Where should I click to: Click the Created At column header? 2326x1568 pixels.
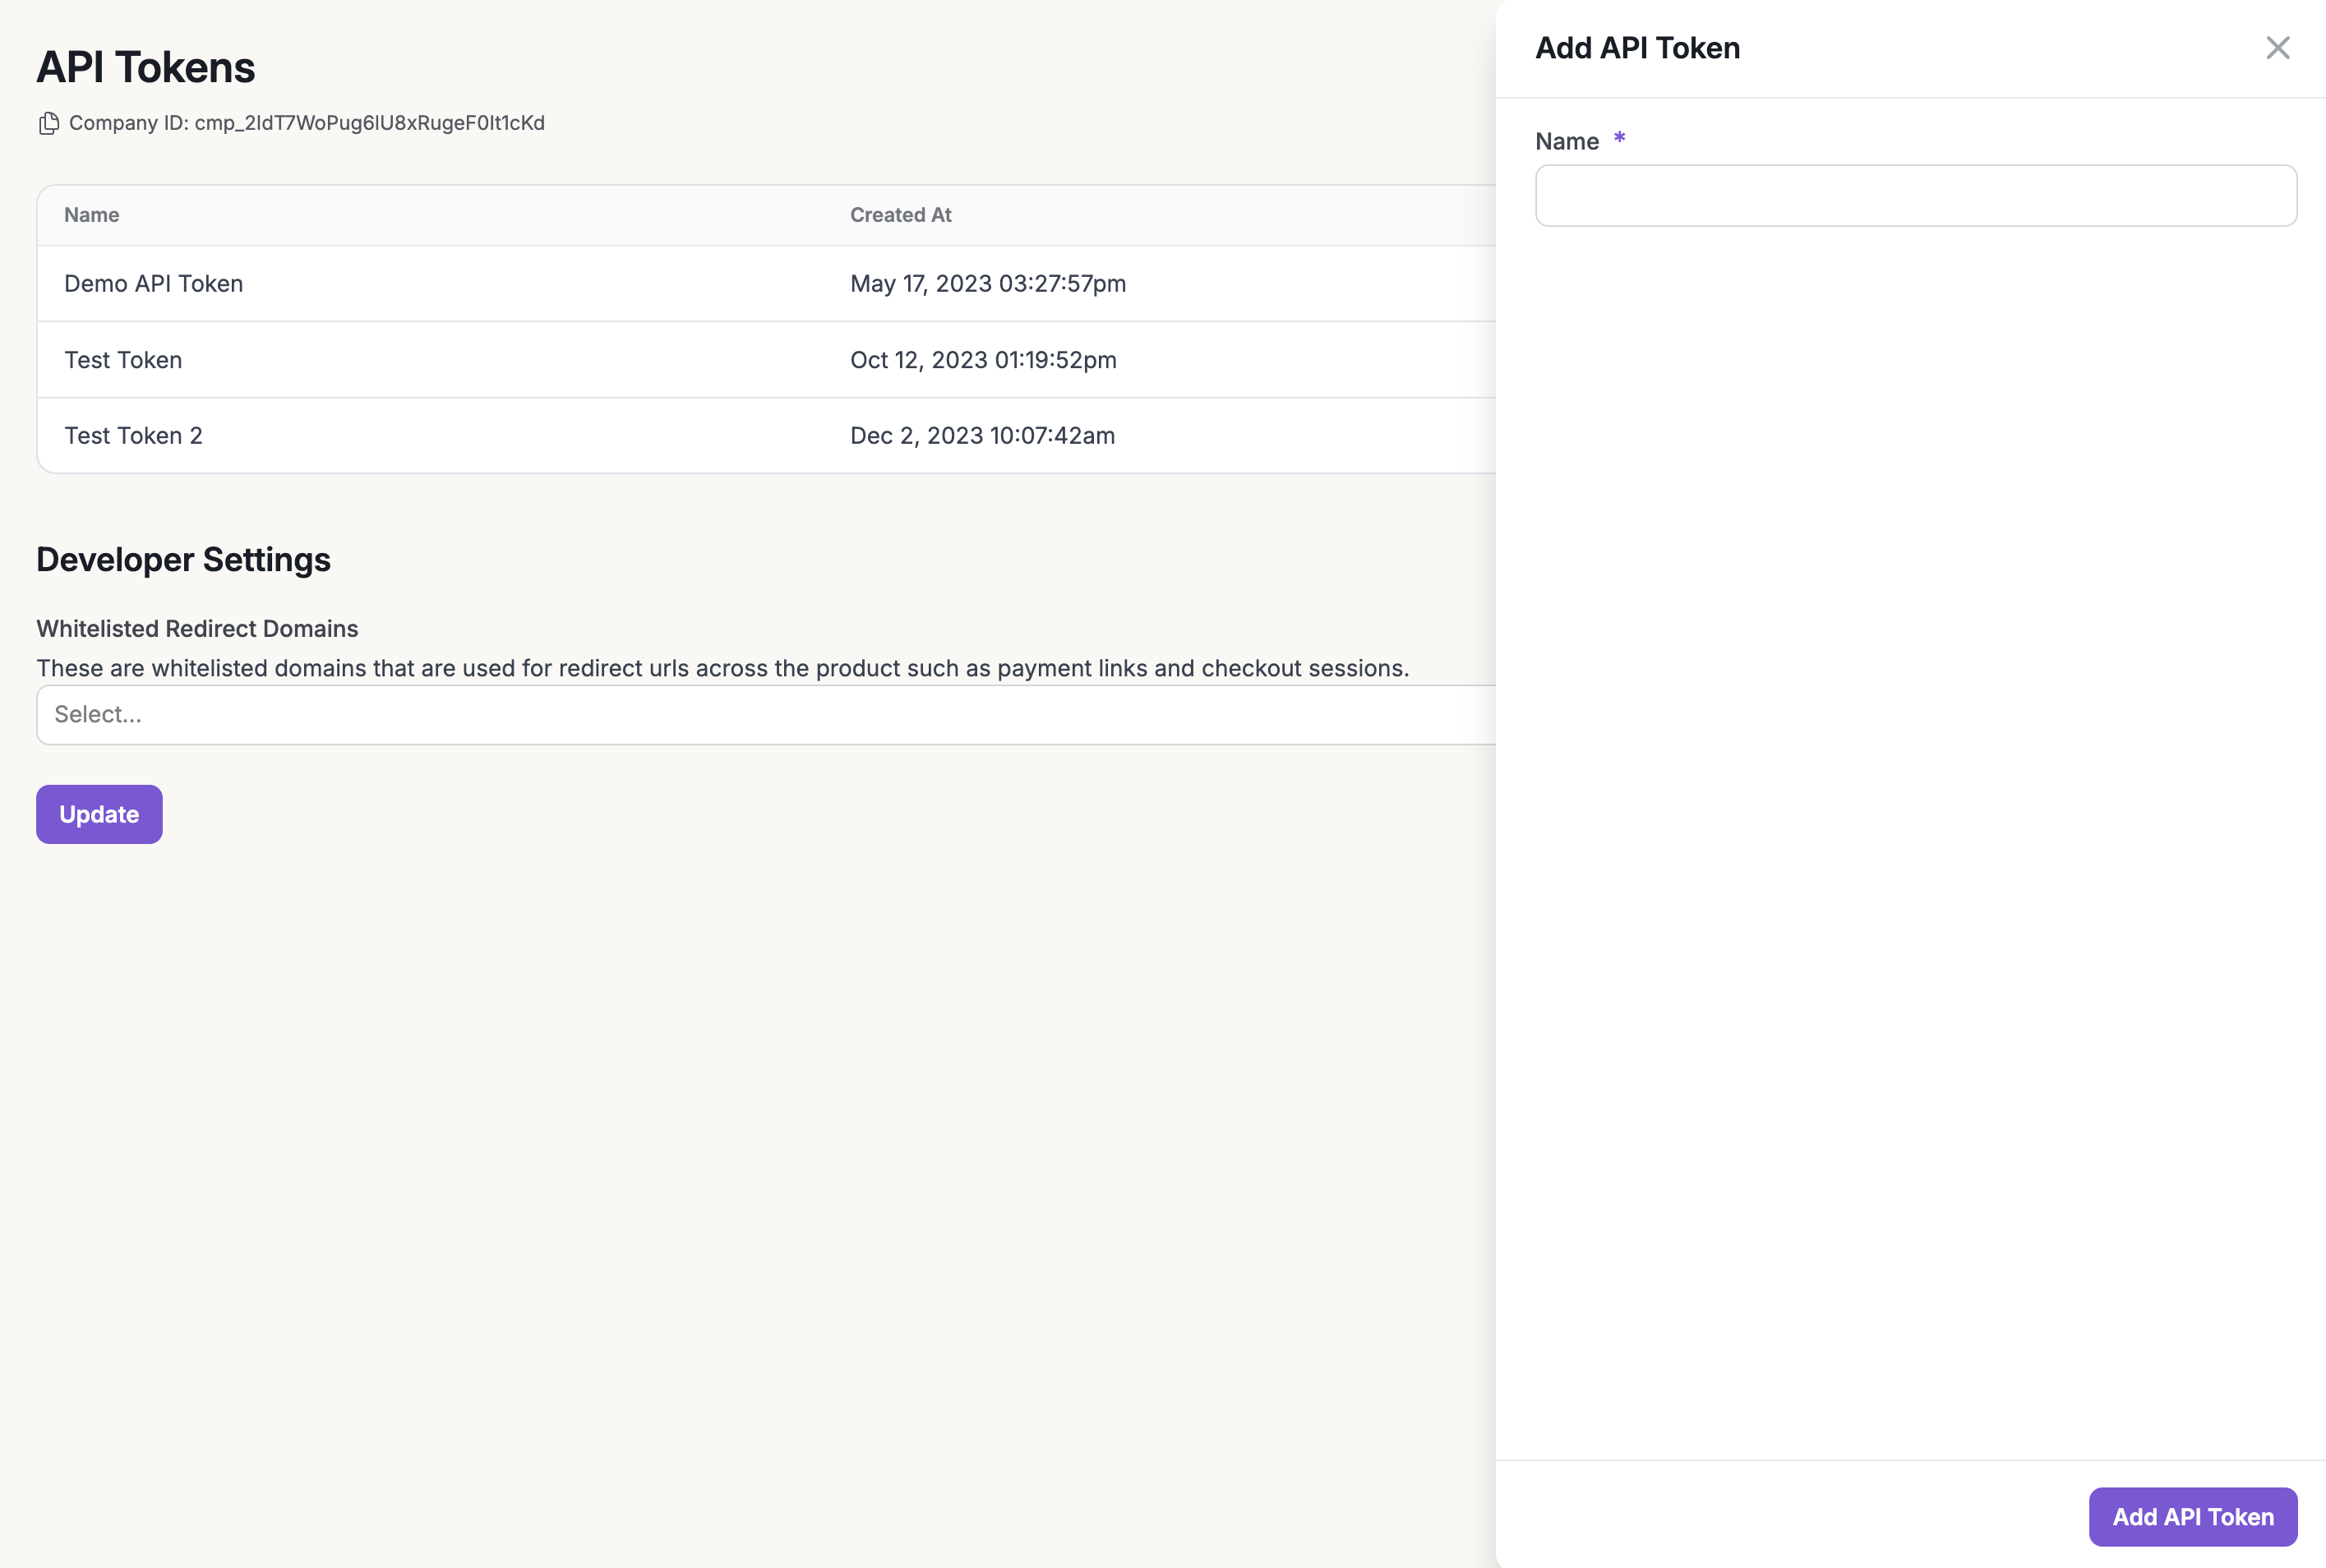[900, 215]
